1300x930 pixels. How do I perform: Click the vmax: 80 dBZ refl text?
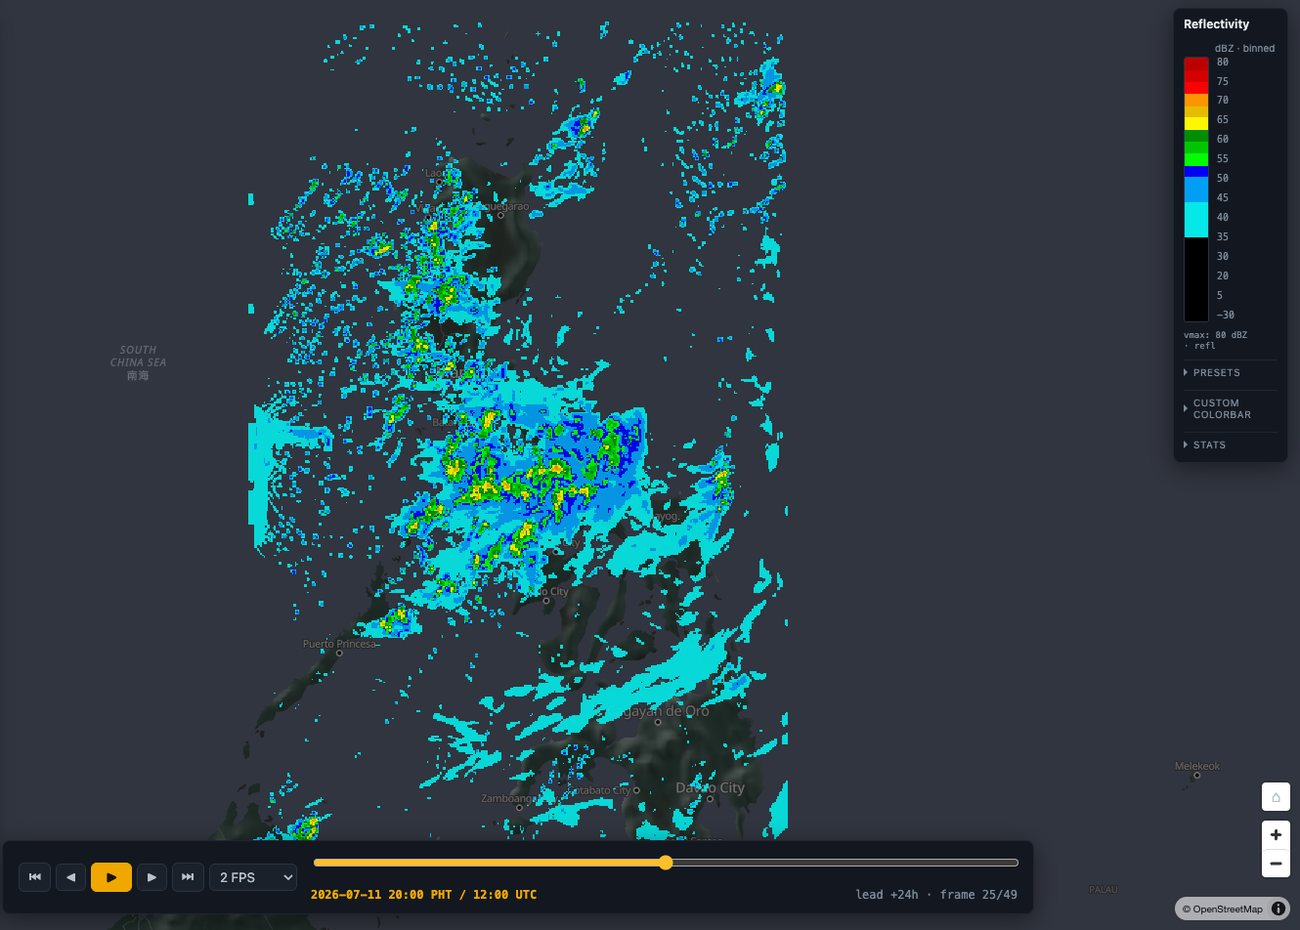(1215, 340)
